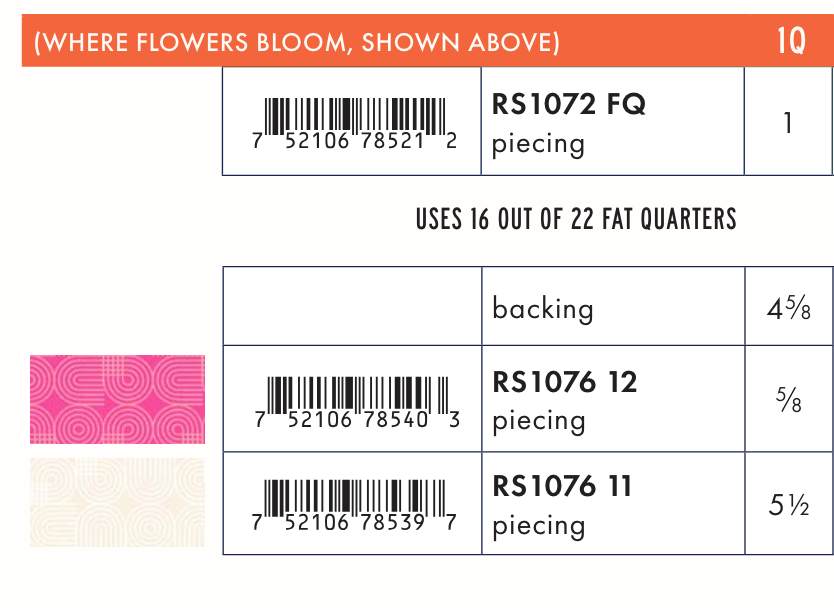Select the RS1072 FQ product code
This screenshot has height=608, width=834.
point(569,104)
